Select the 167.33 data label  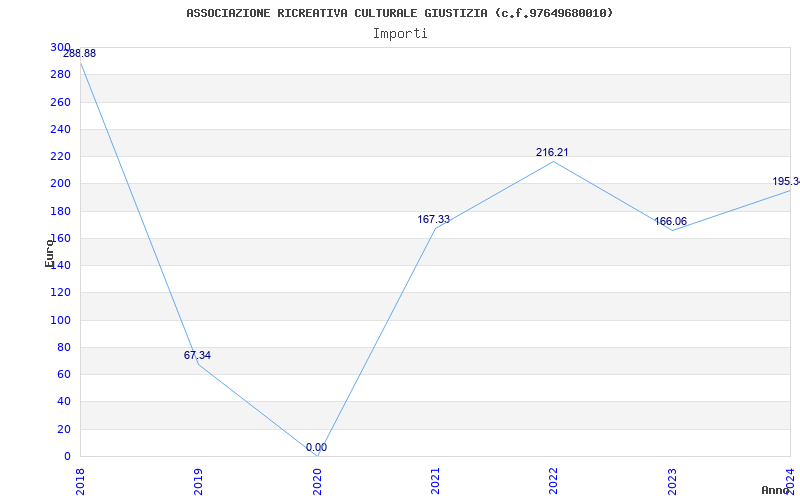click(434, 219)
